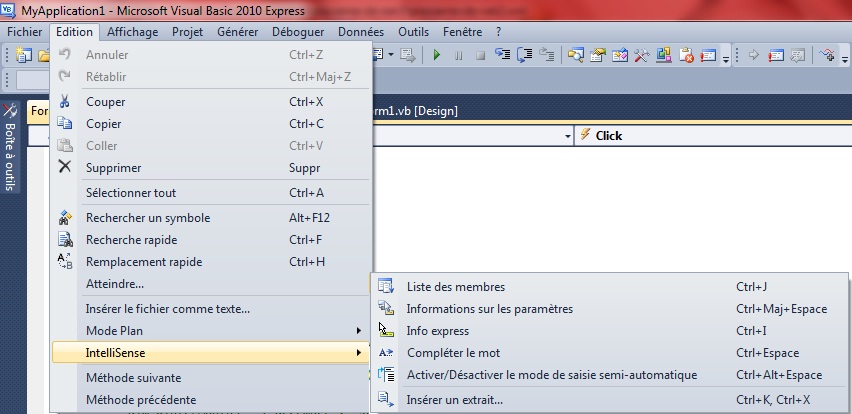Choose Méthode précédente menu entry

211,400
